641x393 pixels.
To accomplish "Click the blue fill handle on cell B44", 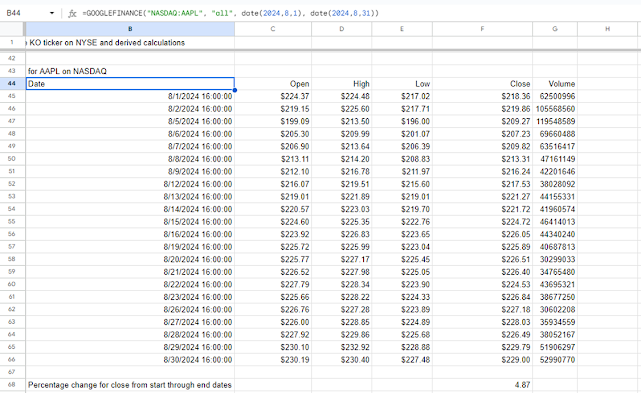I will tap(235, 90).
